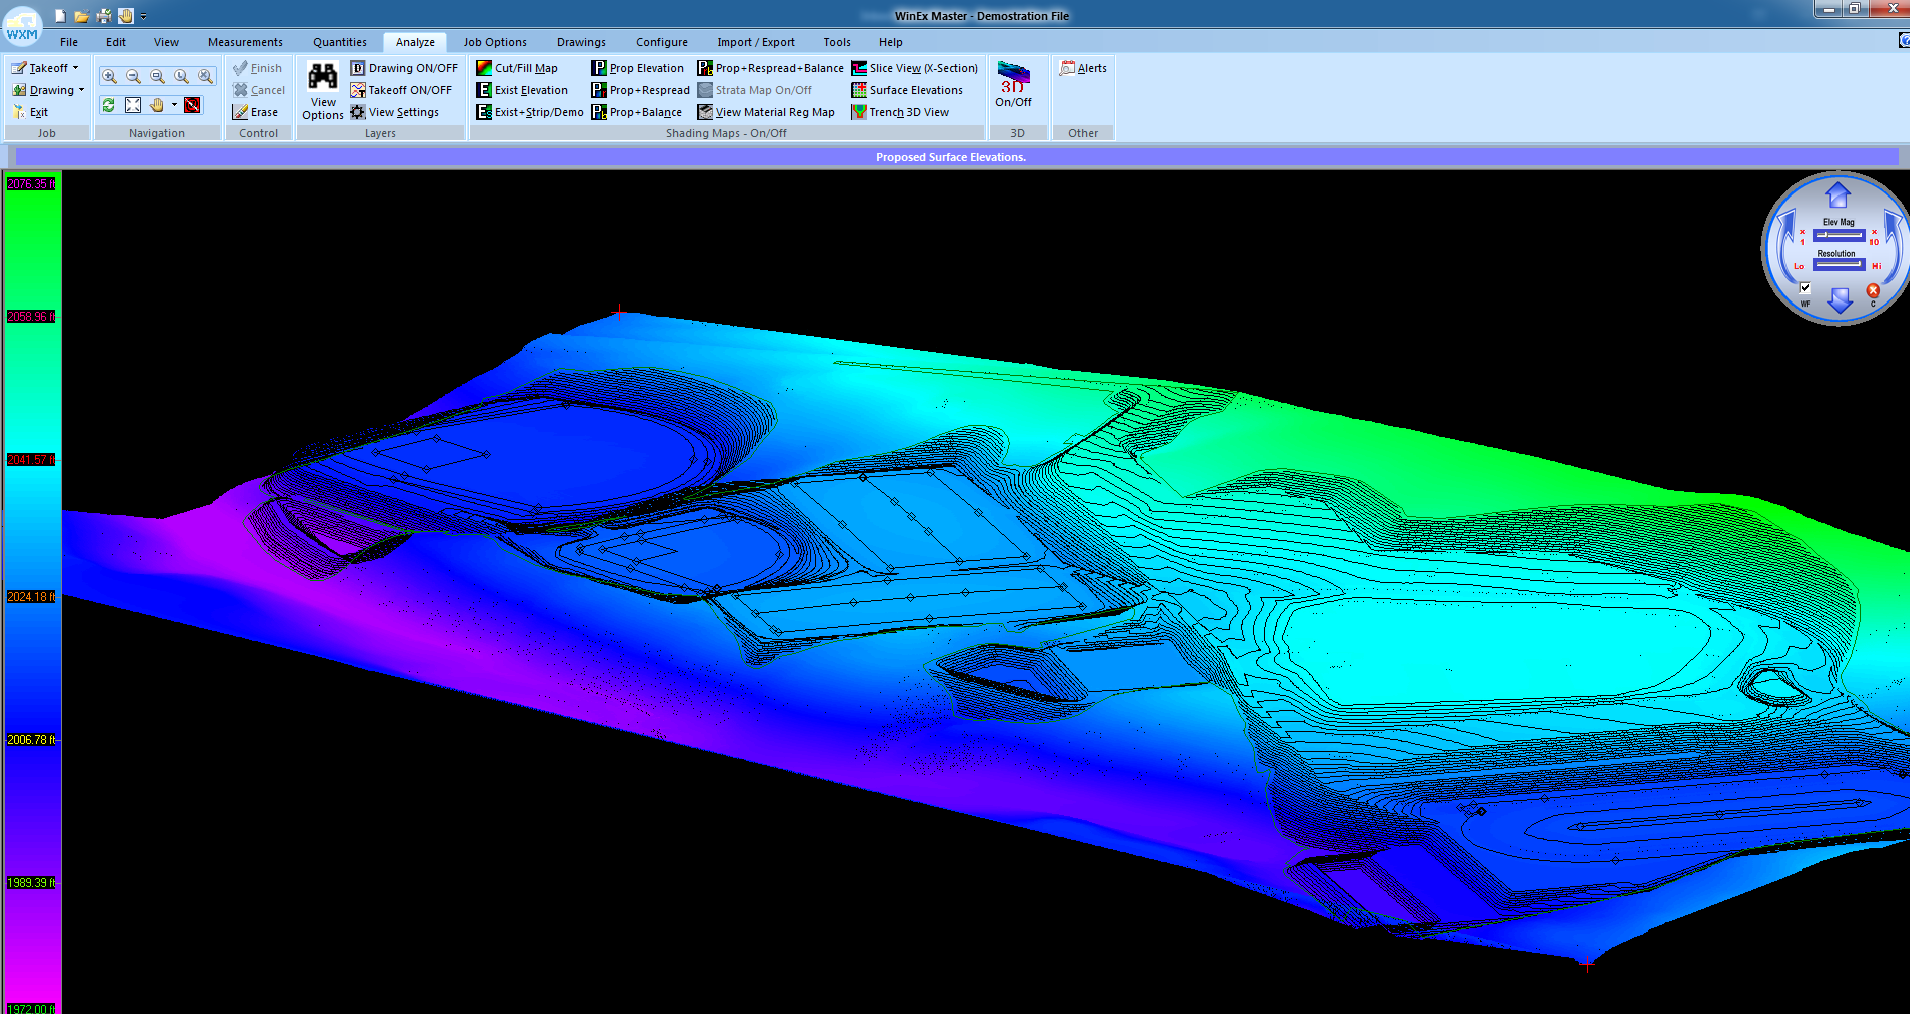
Task: Open the Import / Export menu
Action: [x=756, y=42]
